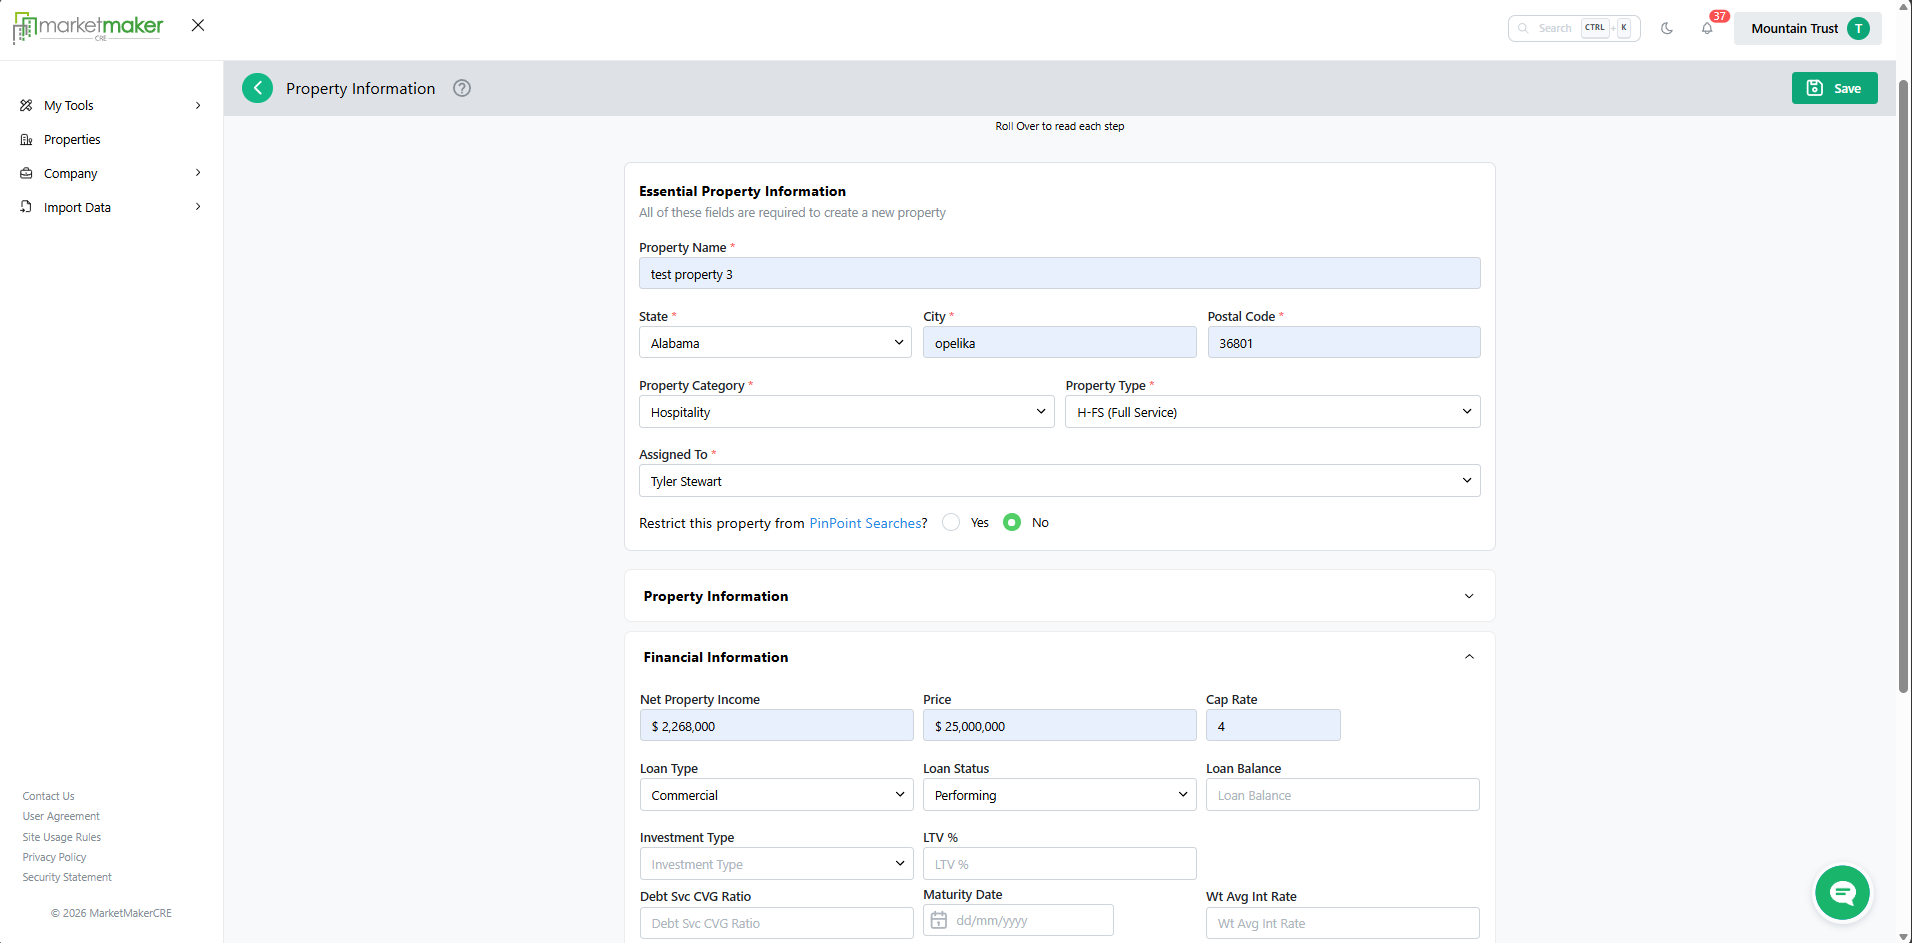This screenshot has height=943, width=1912.
Task: Click the MarketMaker logo
Action: tap(88, 27)
